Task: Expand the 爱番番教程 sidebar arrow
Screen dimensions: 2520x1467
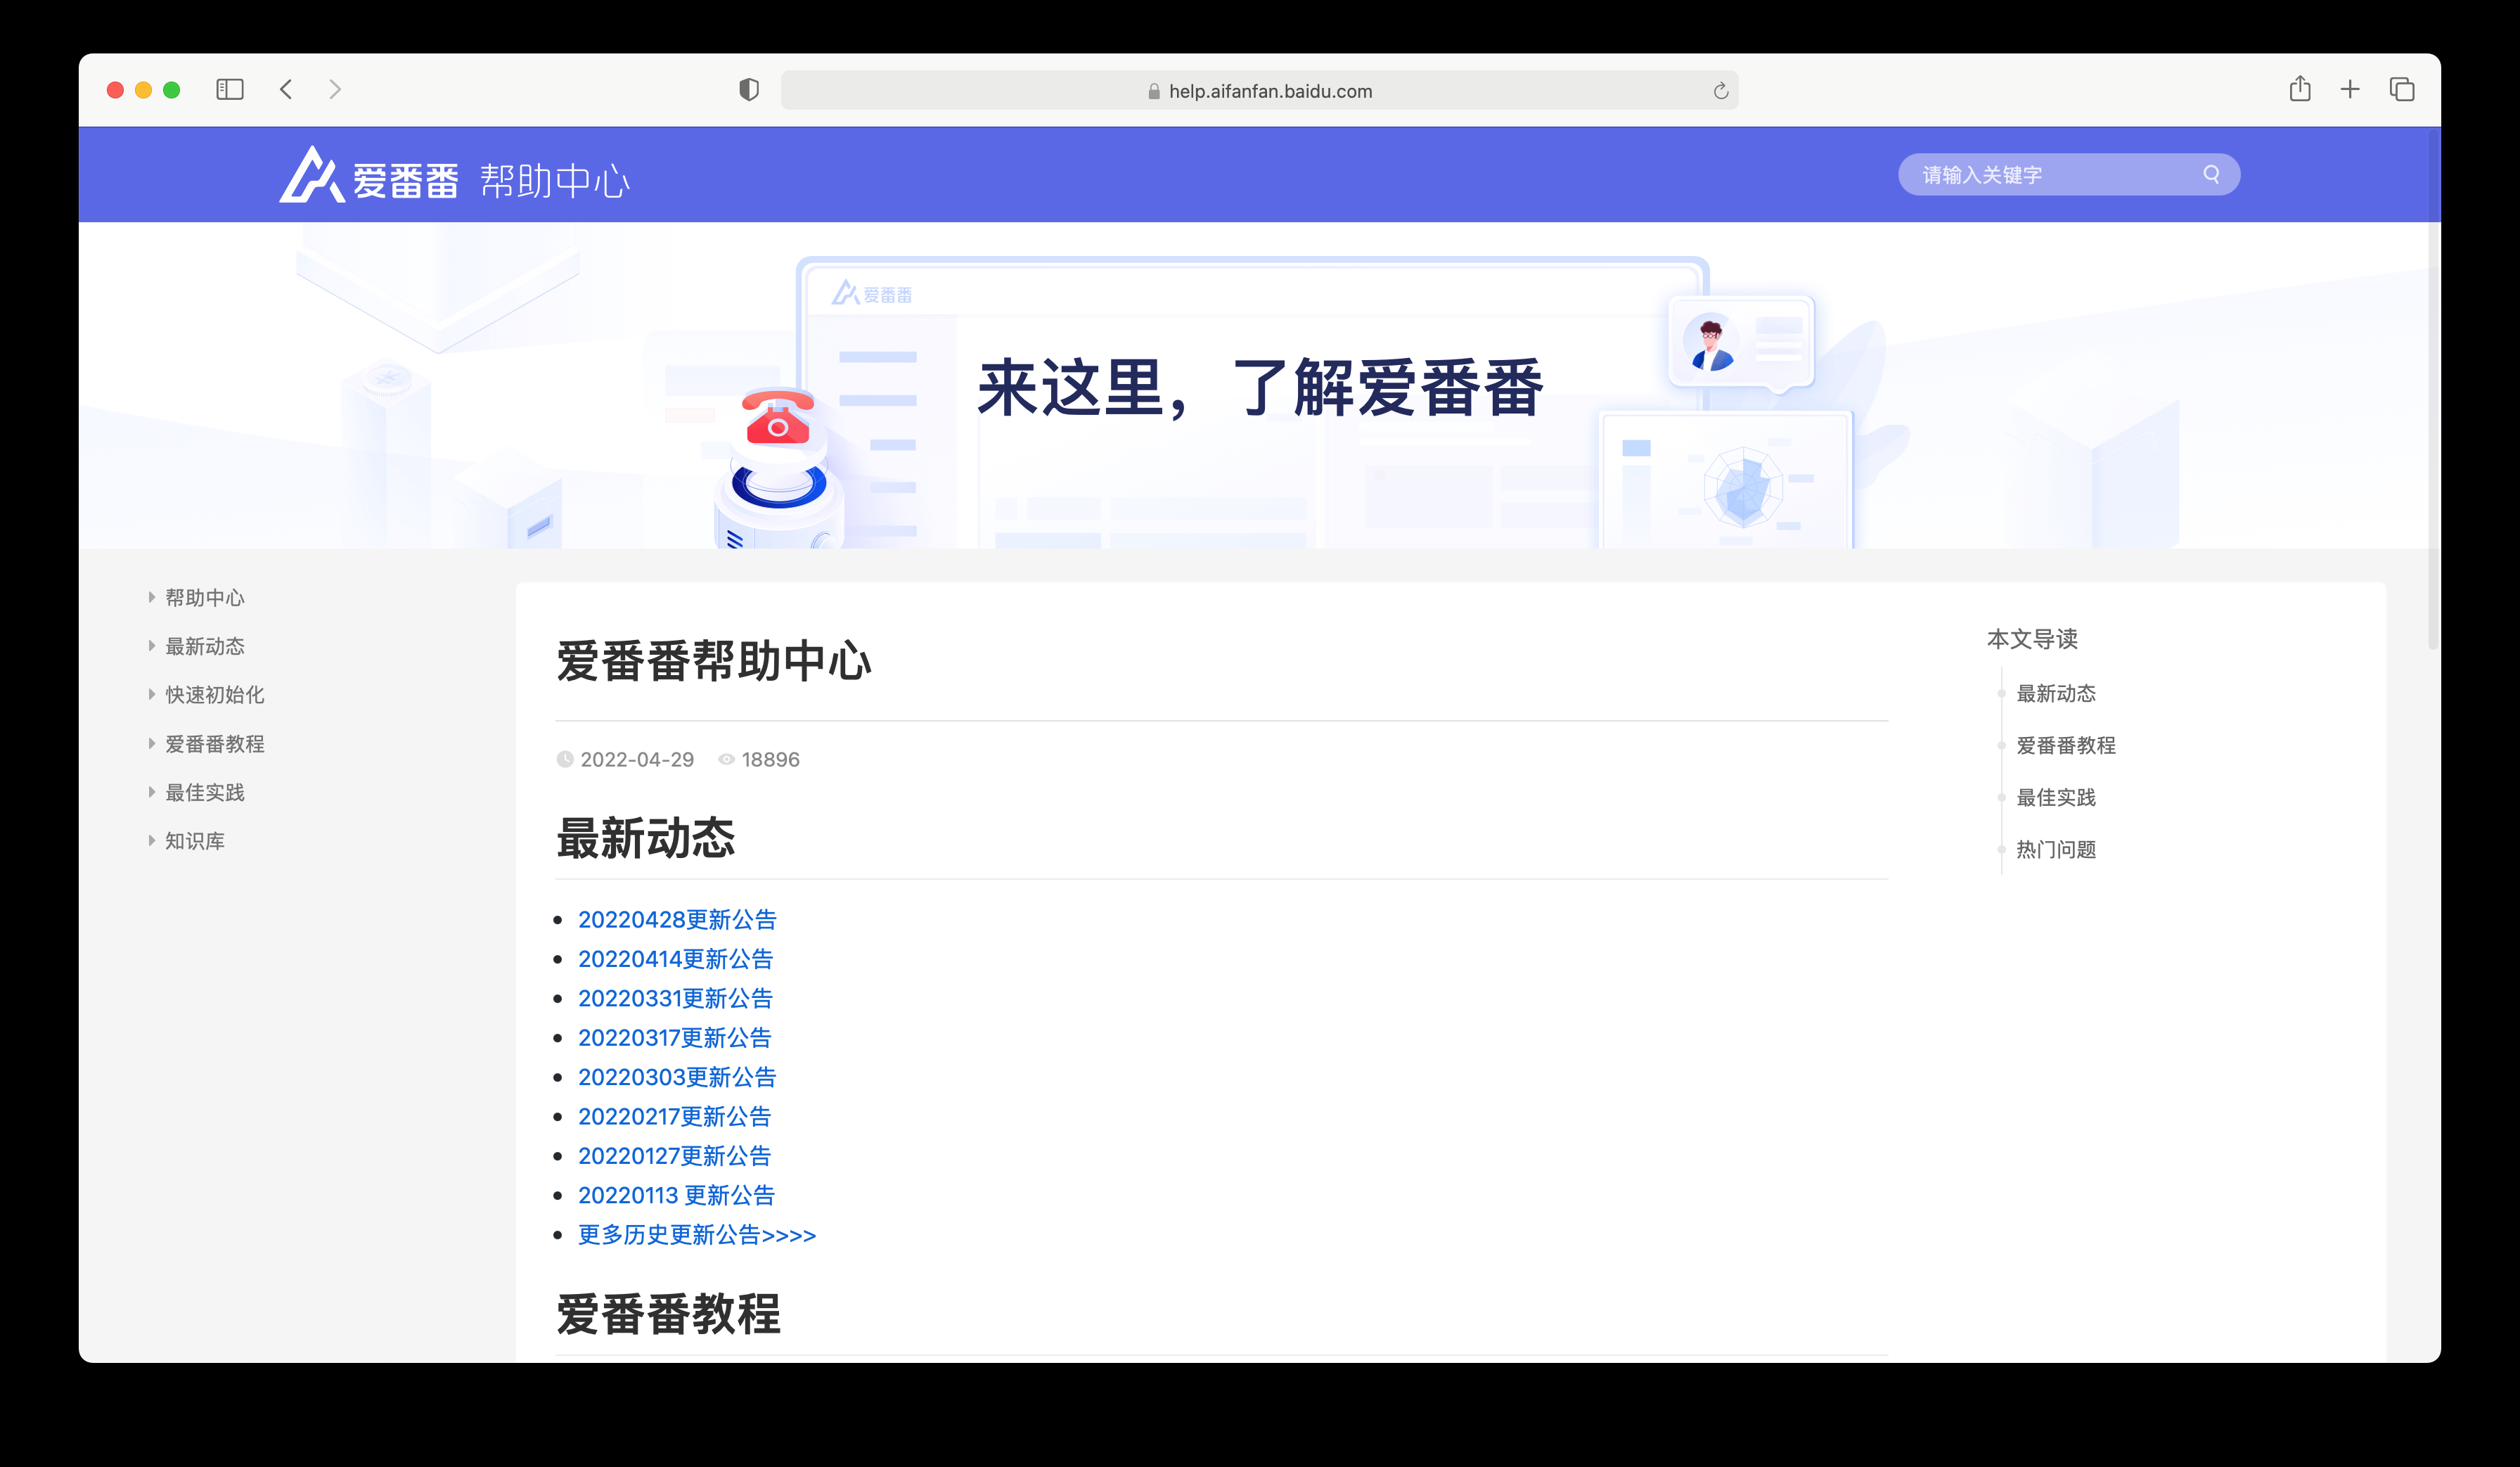Action: pos(151,743)
